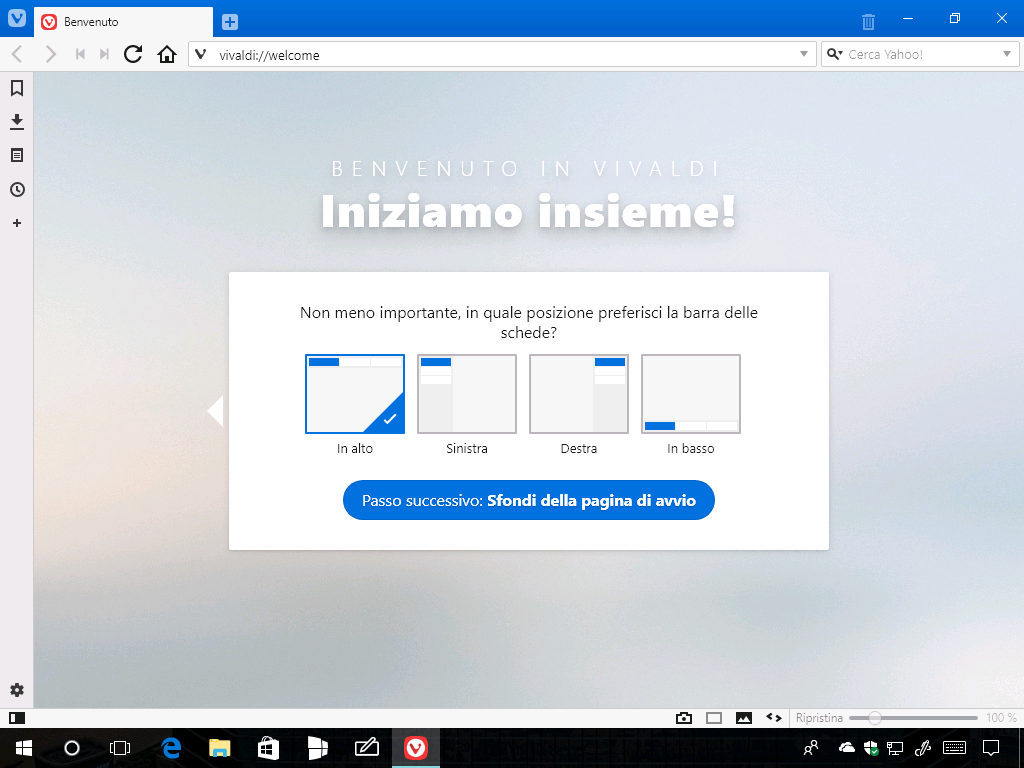The height and width of the screenshot is (768, 1024).
Task: Go to the home page
Action: point(167,54)
